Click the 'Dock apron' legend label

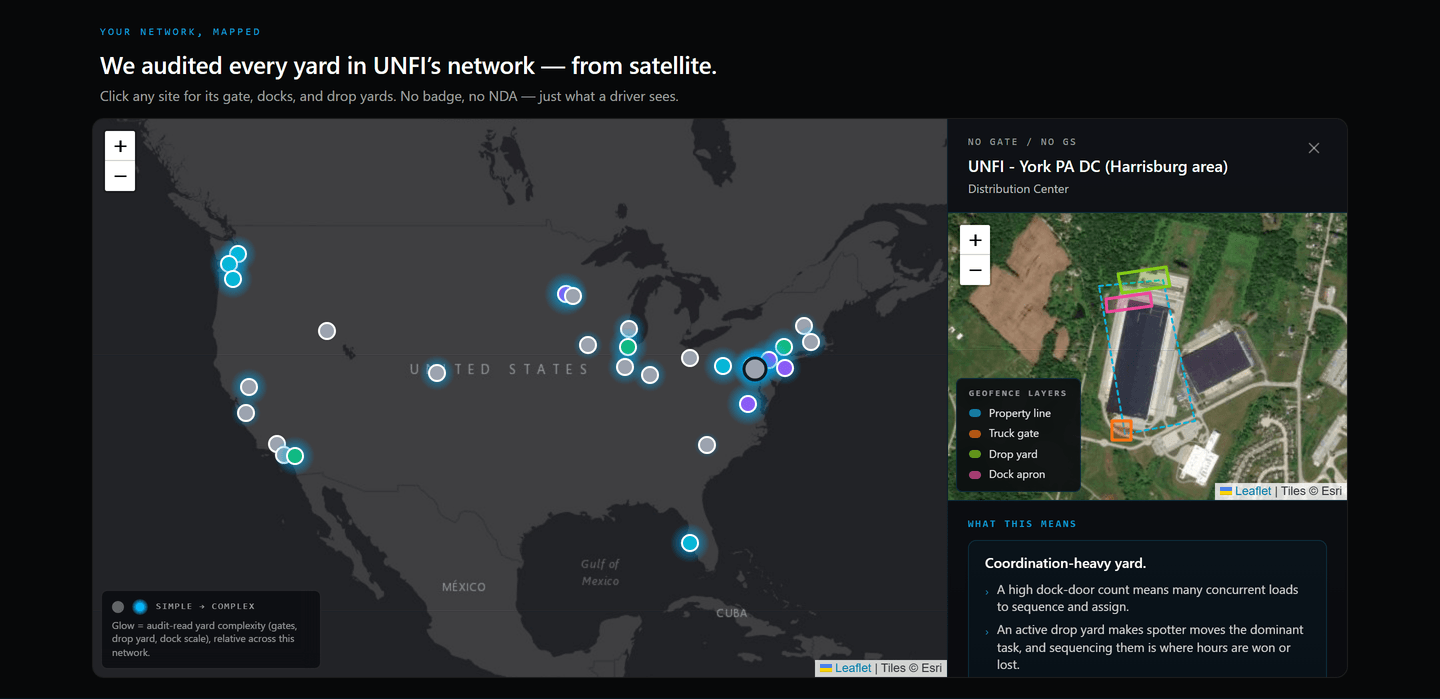coord(1017,475)
